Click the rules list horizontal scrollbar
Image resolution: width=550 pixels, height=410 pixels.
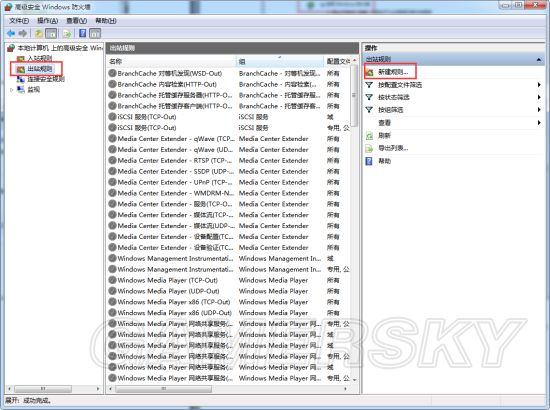click(x=228, y=389)
